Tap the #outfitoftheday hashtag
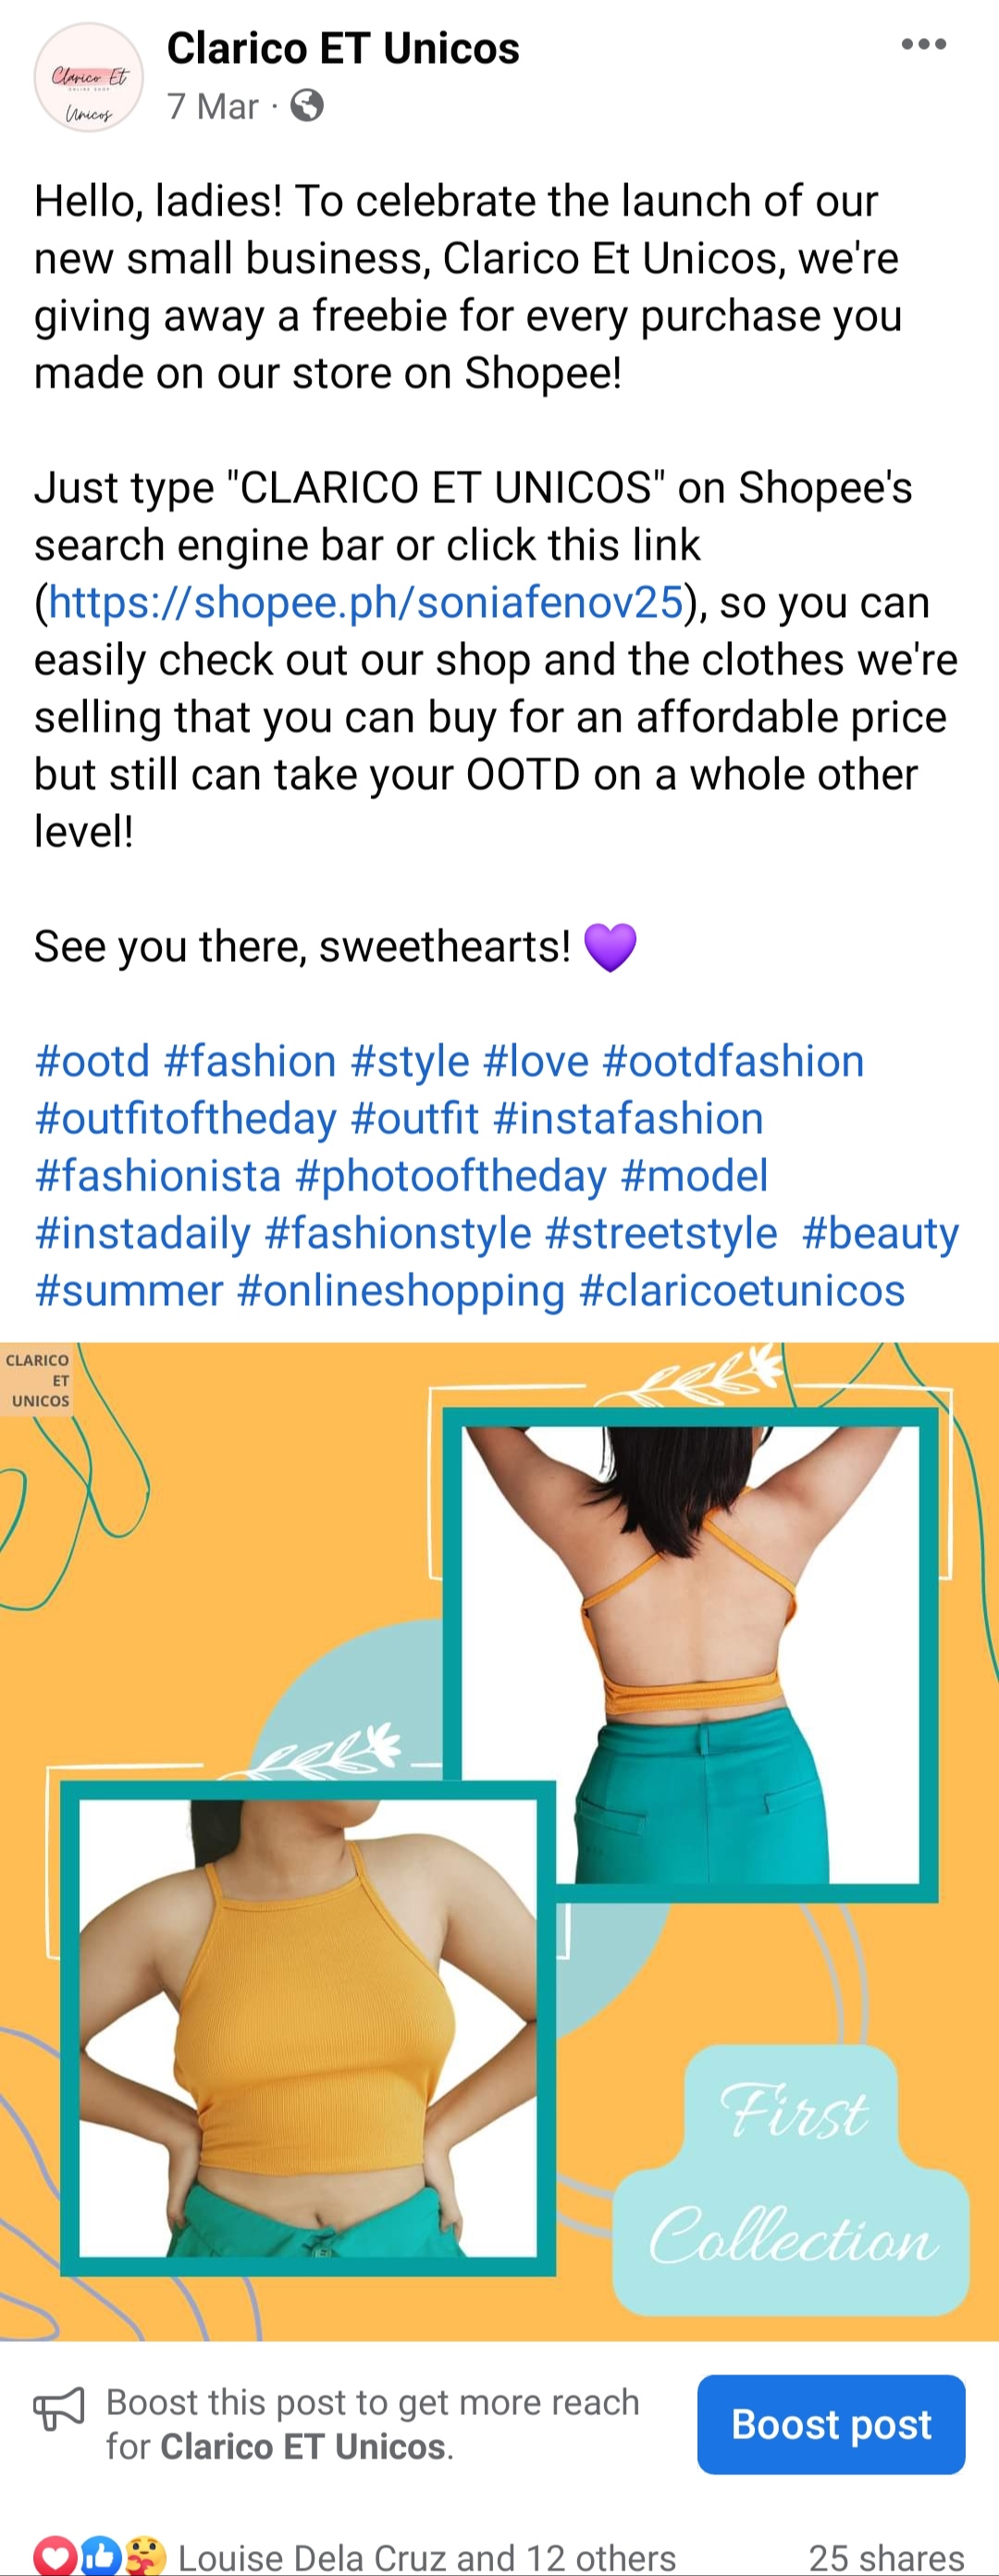This screenshot has width=999, height=2576. tap(186, 1118)
